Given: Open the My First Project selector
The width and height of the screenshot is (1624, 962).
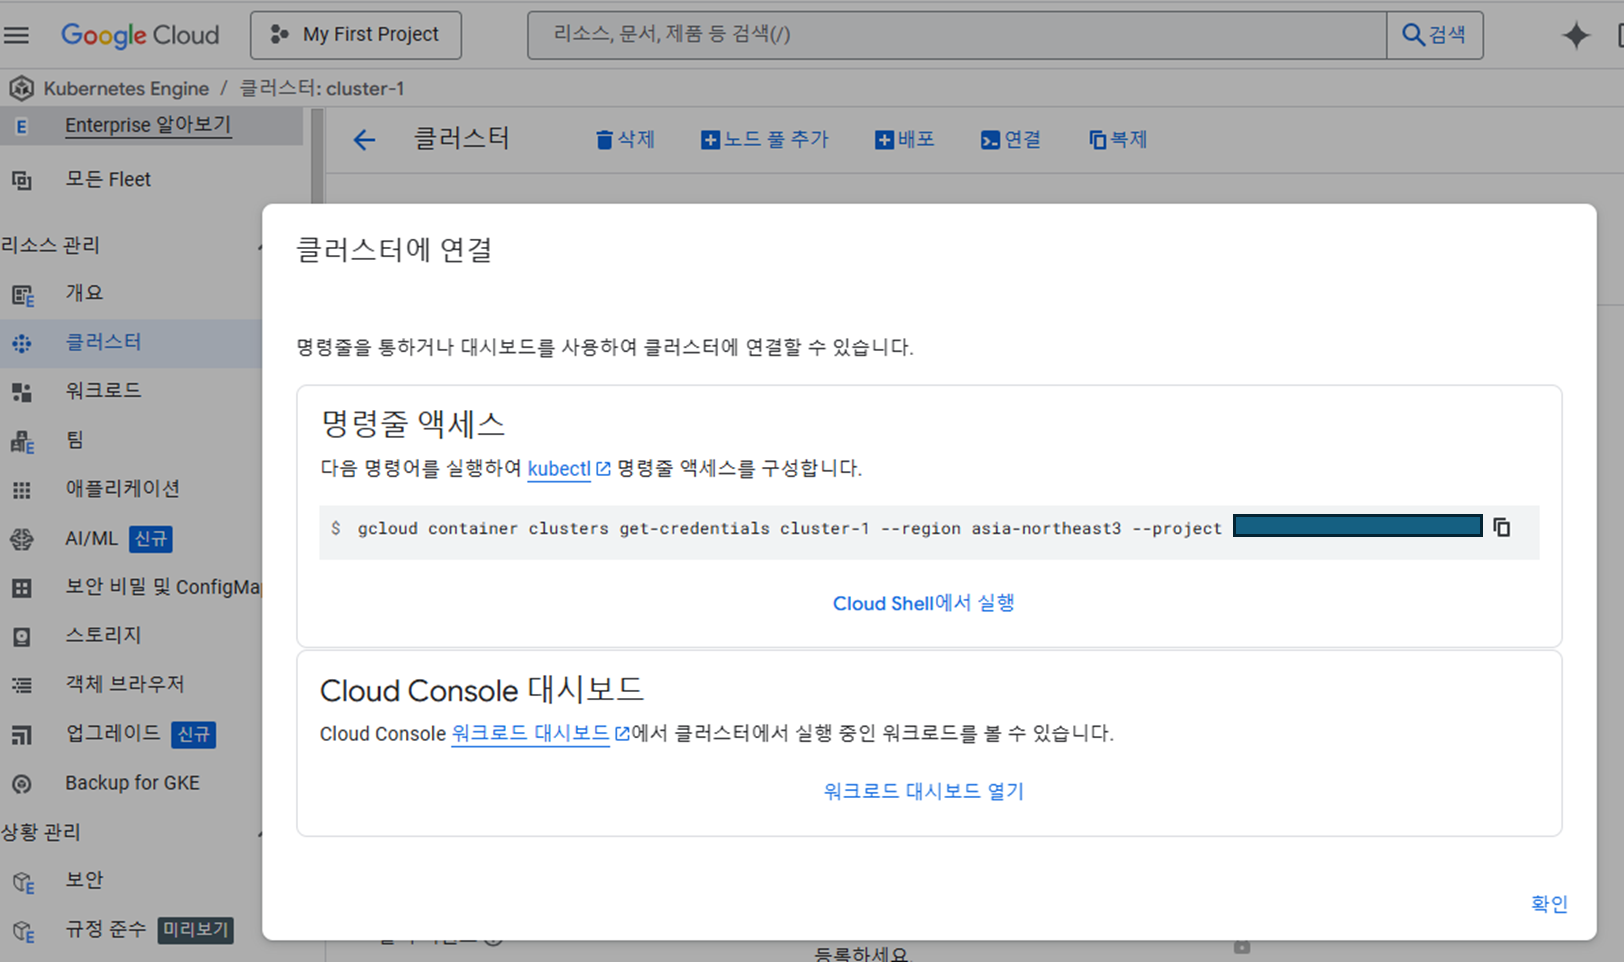Looking at the screenshot, I should 356,35.
